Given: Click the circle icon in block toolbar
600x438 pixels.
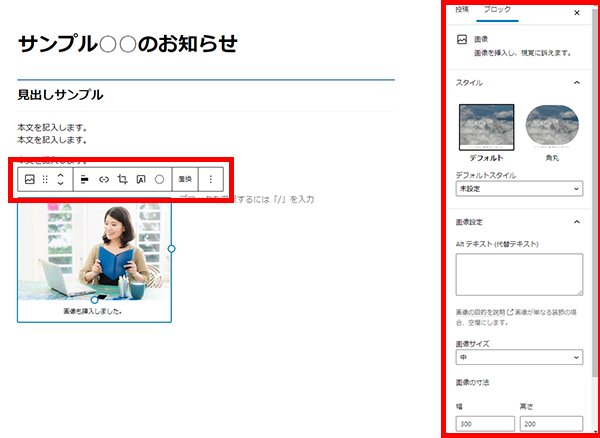Looking at the screenshot, I should pos(159,180).
